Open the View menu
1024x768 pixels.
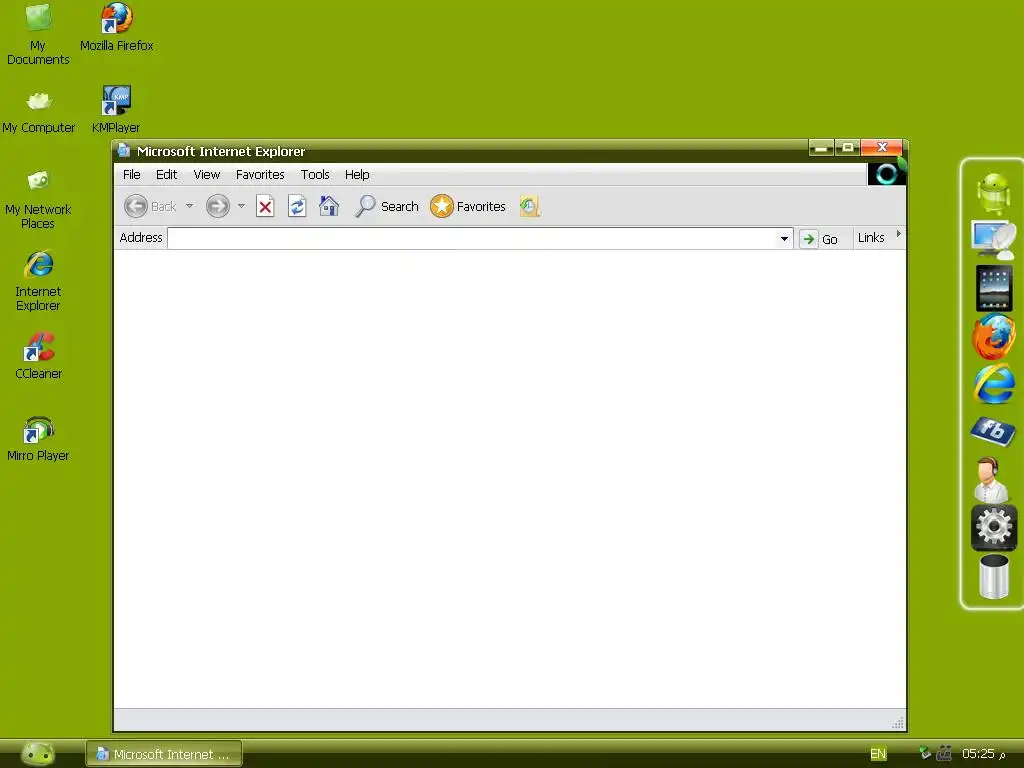(x=206, y=174)
